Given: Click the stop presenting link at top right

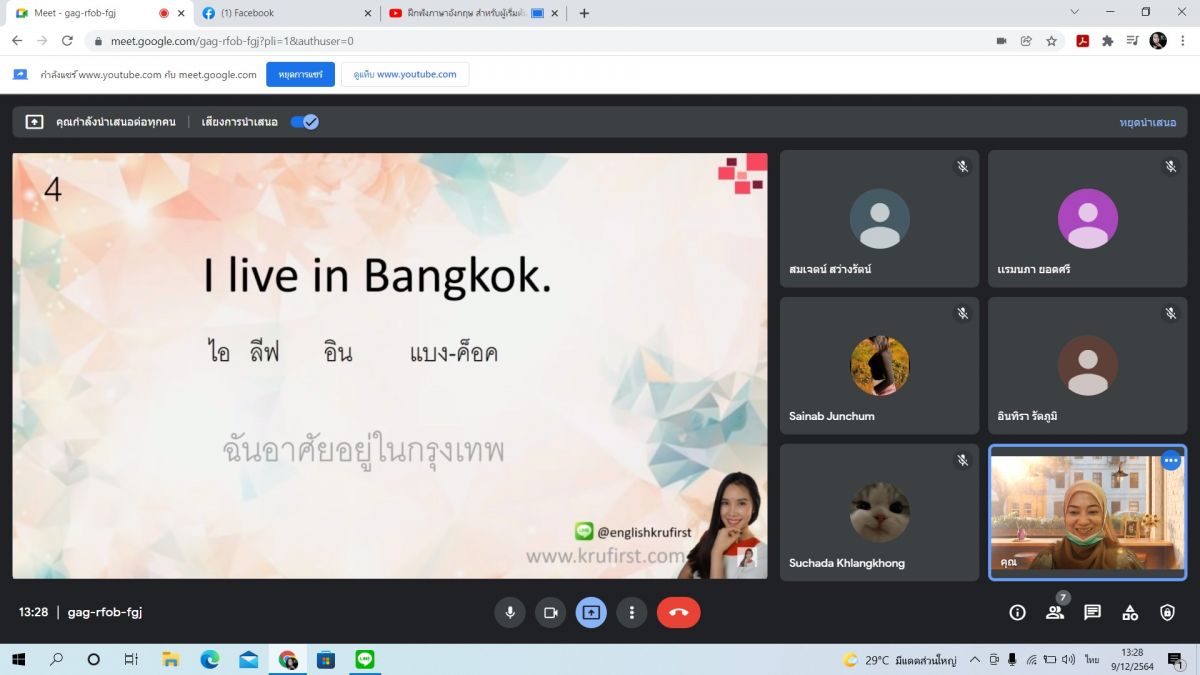Looking at the screenshot, I should click(x=1147, y=122).
